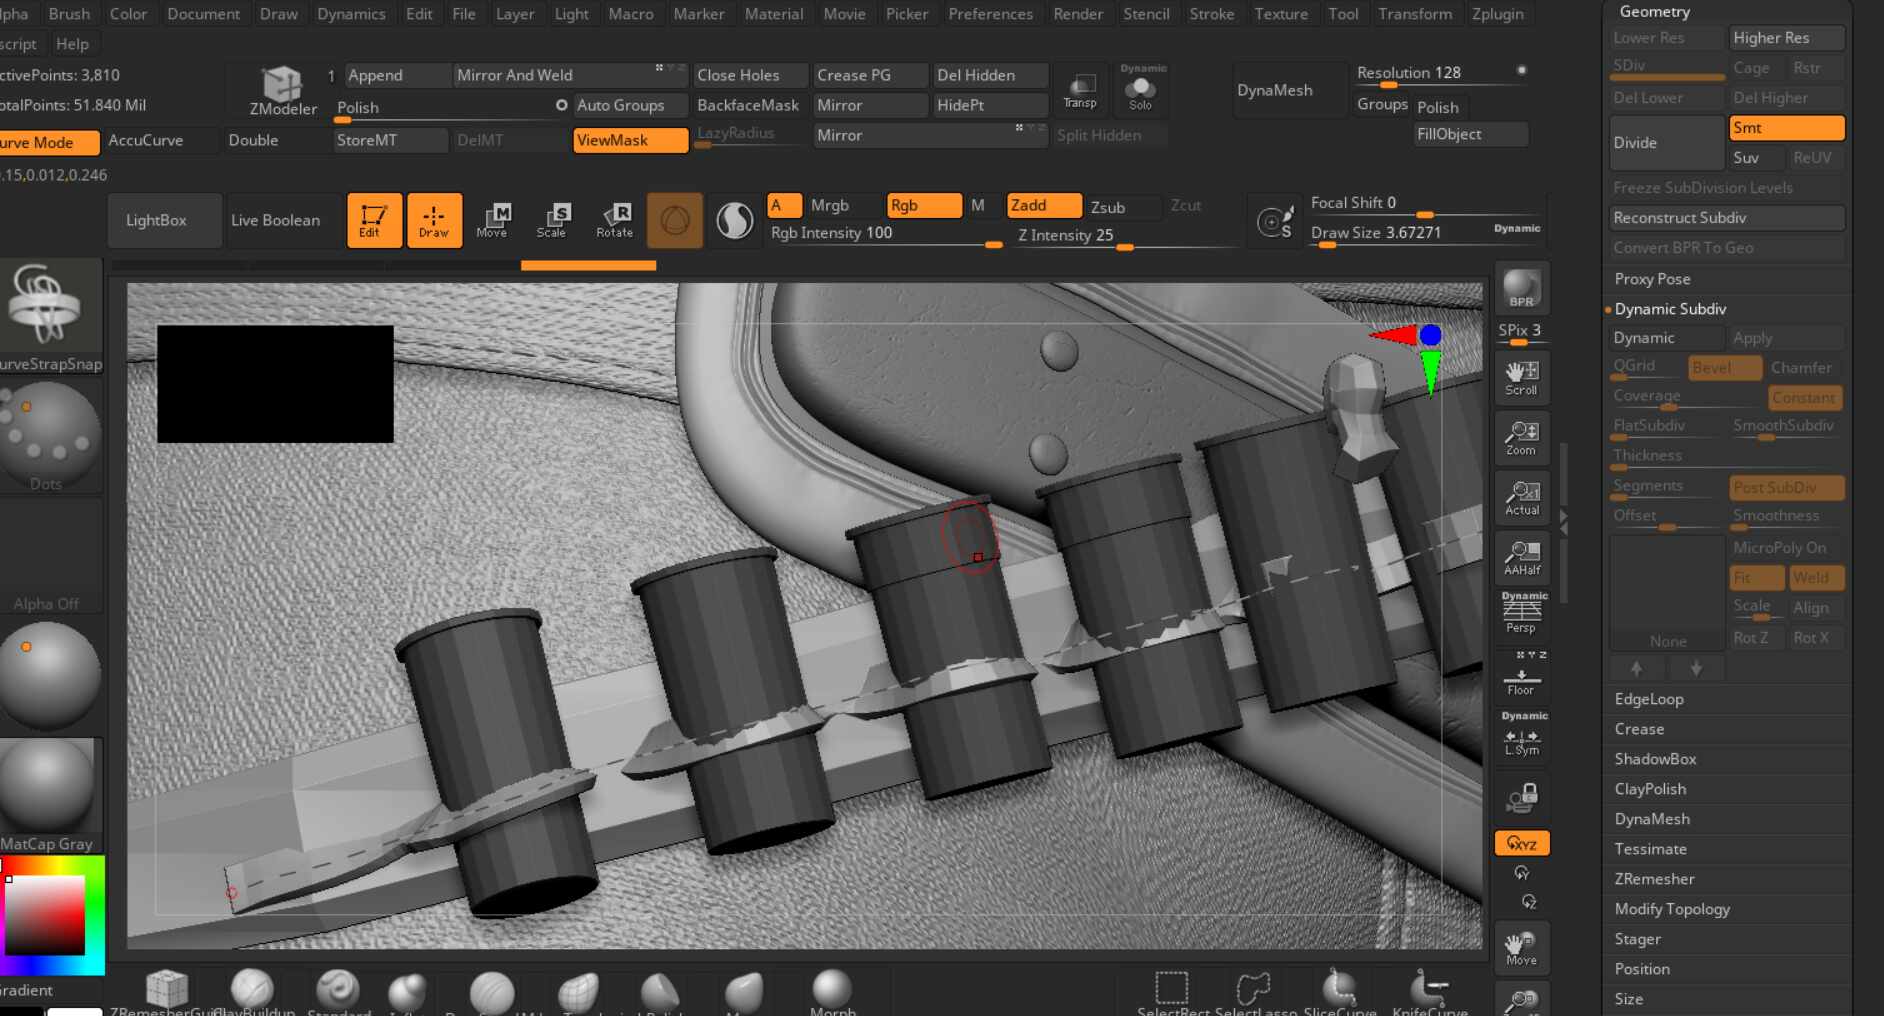Activate the Move transform tool
Screen dimensions: 1884x1016
tap(492, 220)
